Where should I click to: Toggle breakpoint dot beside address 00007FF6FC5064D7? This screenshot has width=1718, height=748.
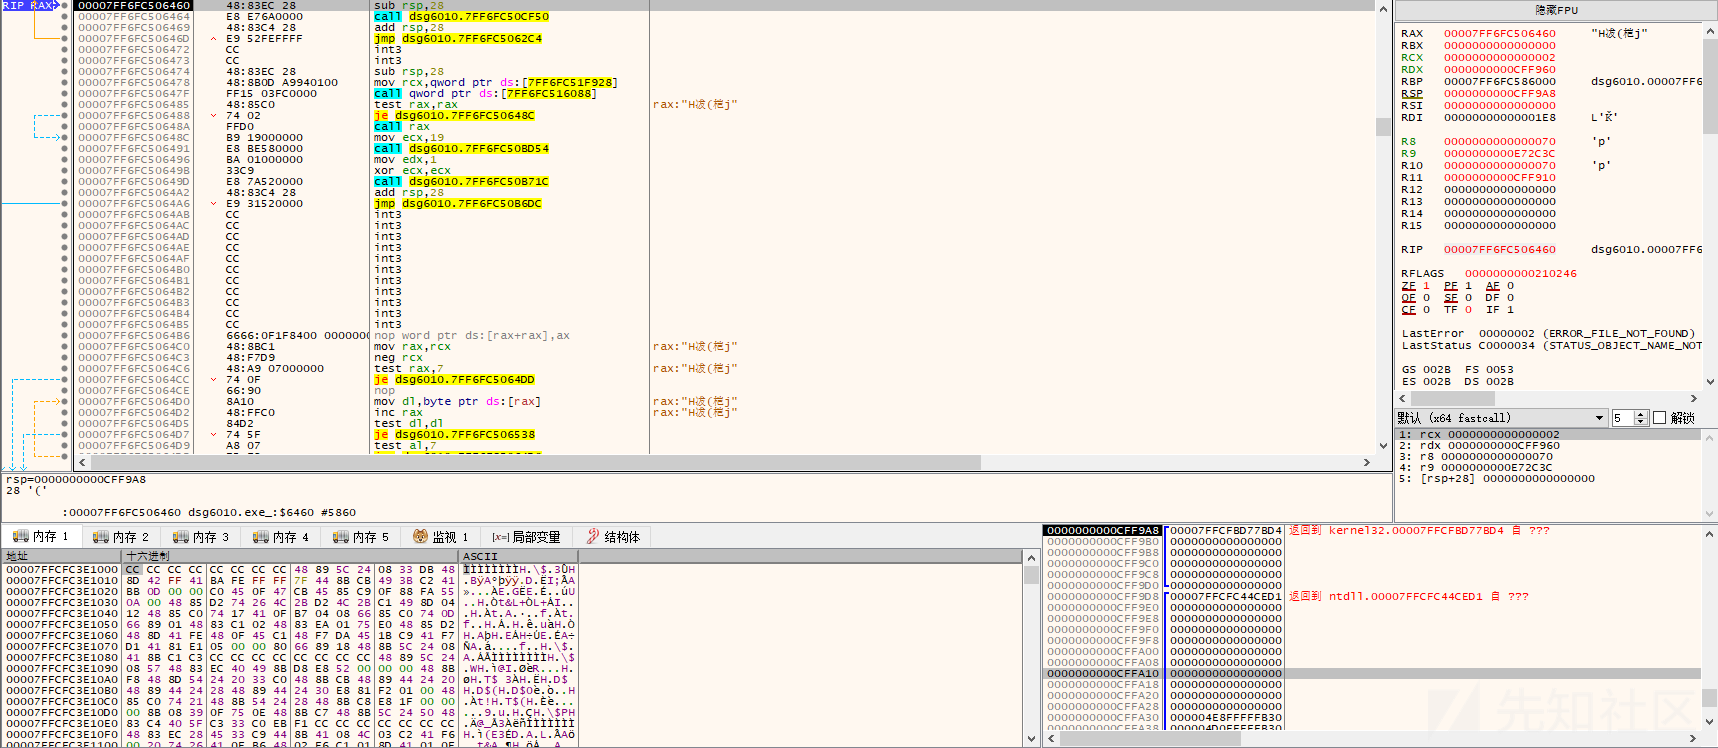(65, 435)
